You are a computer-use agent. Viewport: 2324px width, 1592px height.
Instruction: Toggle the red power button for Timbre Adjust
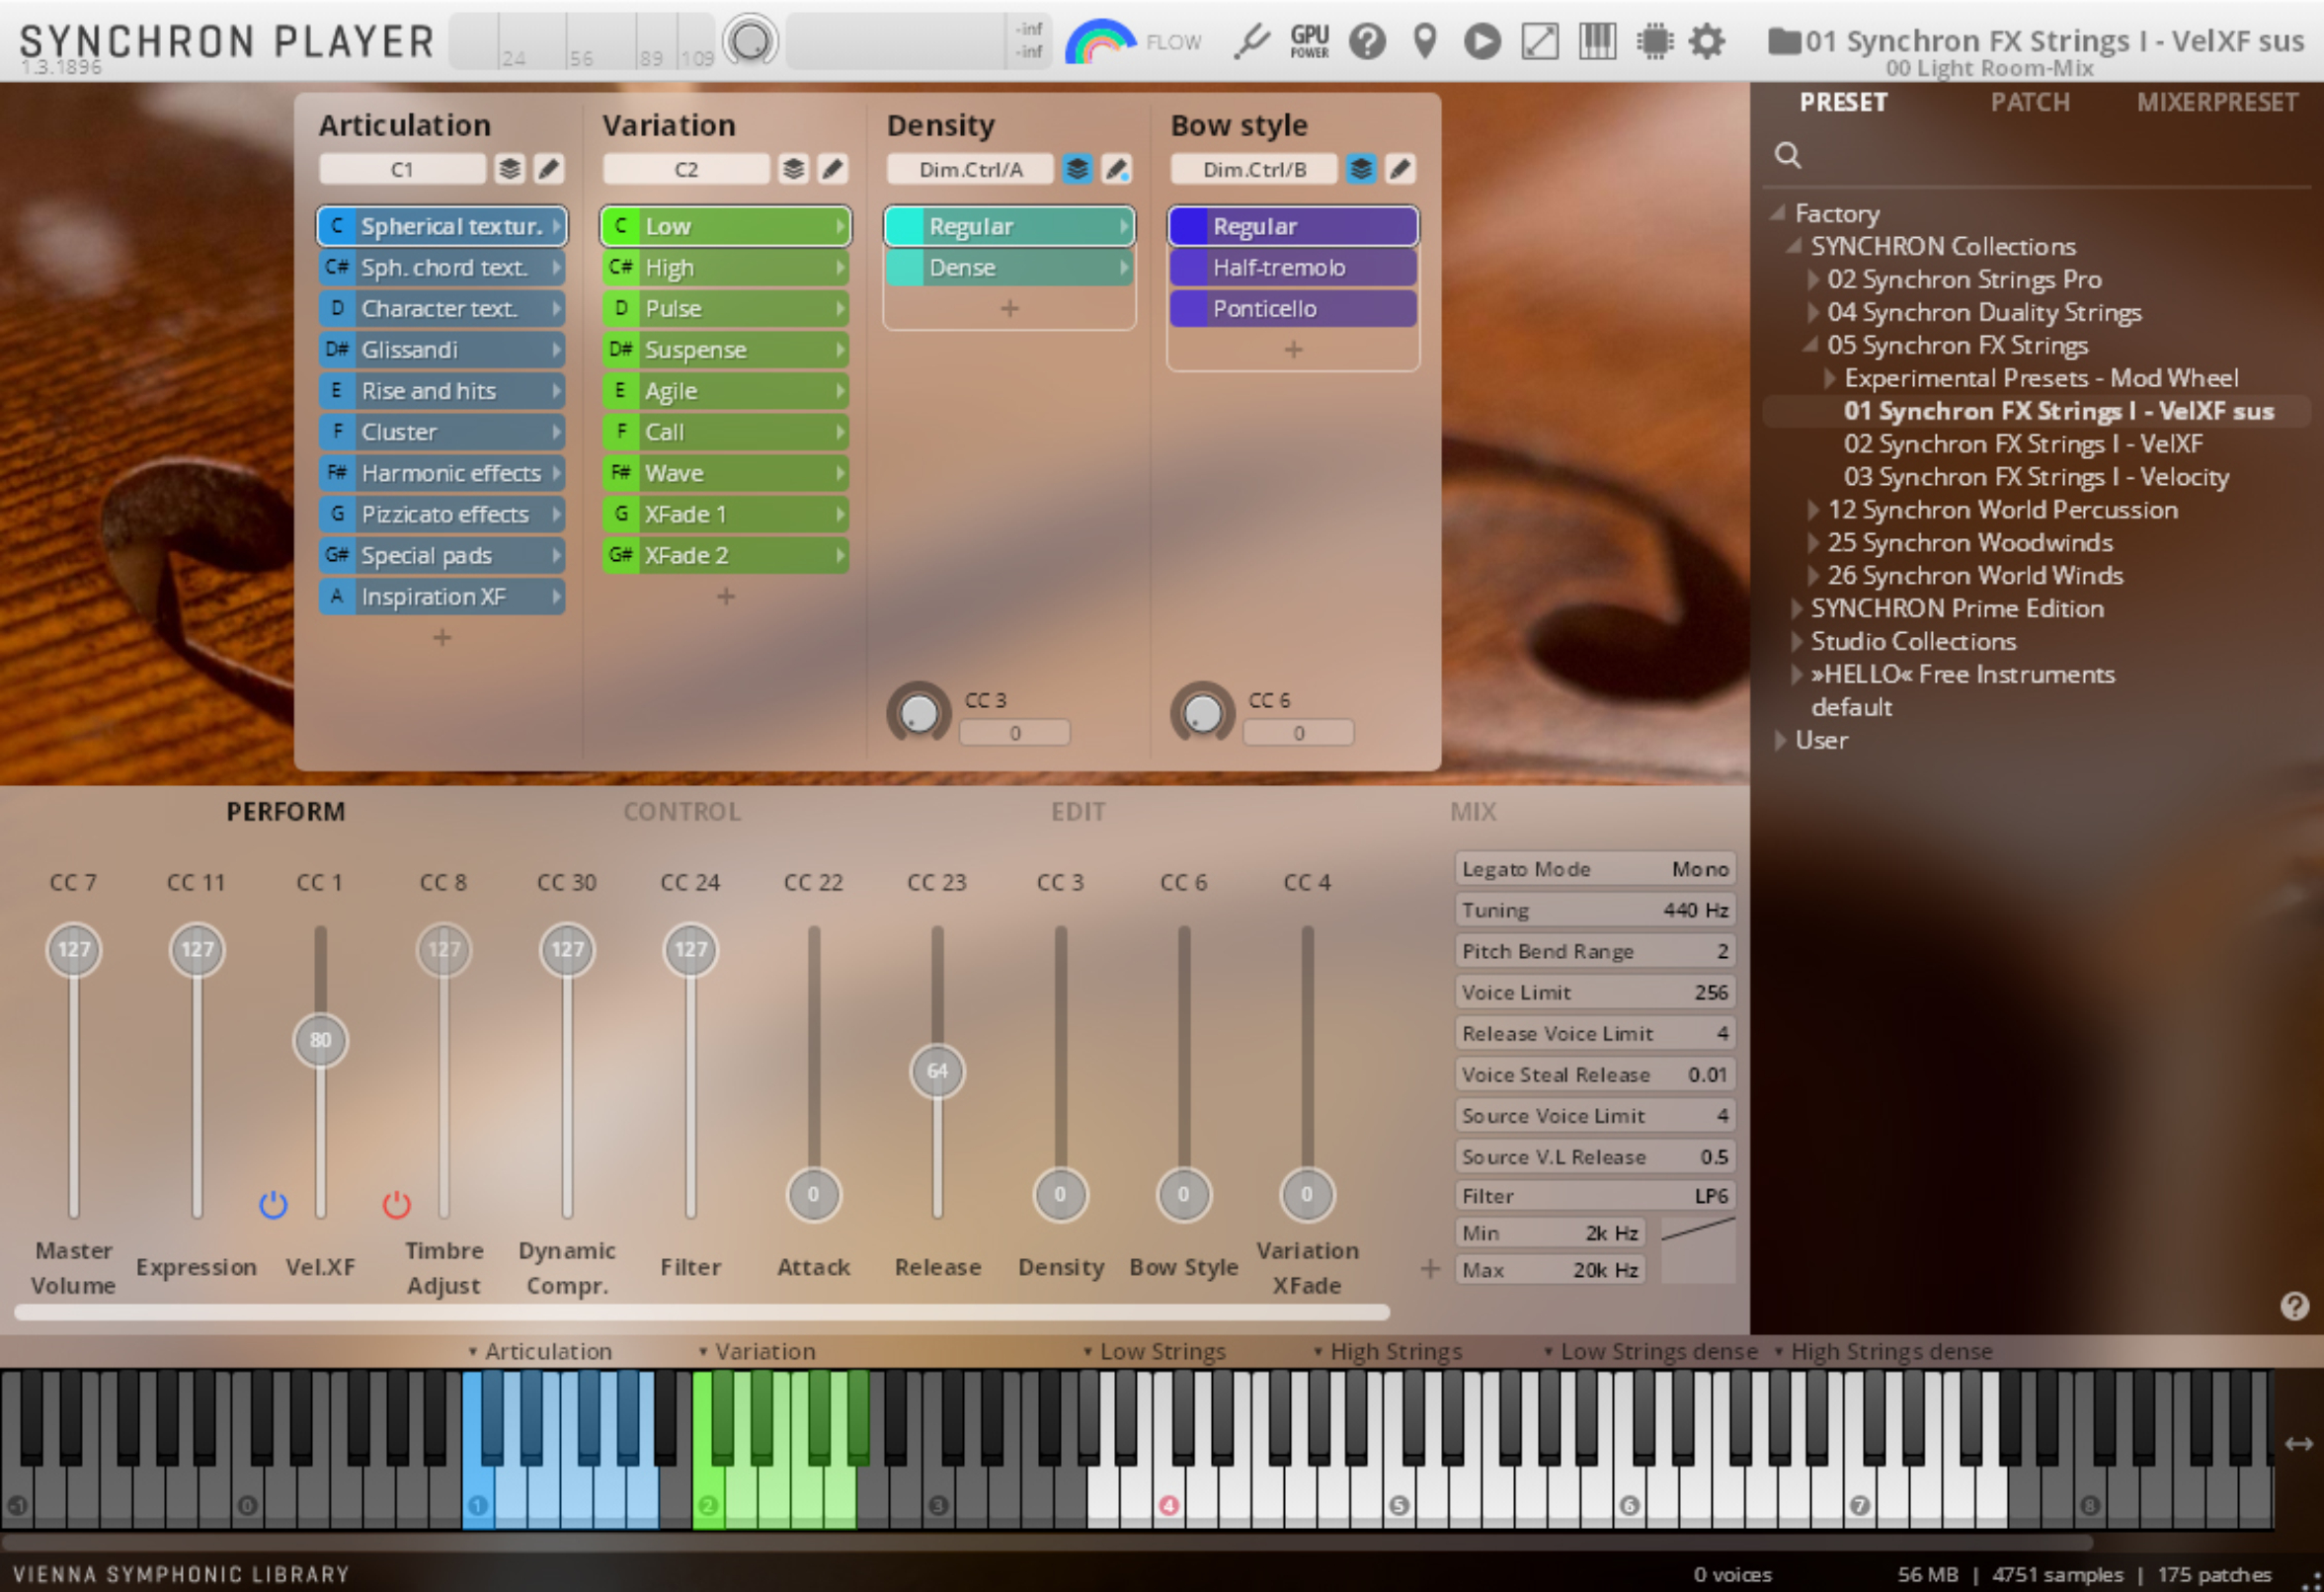pyautogui.click(x=396, y=1204)
